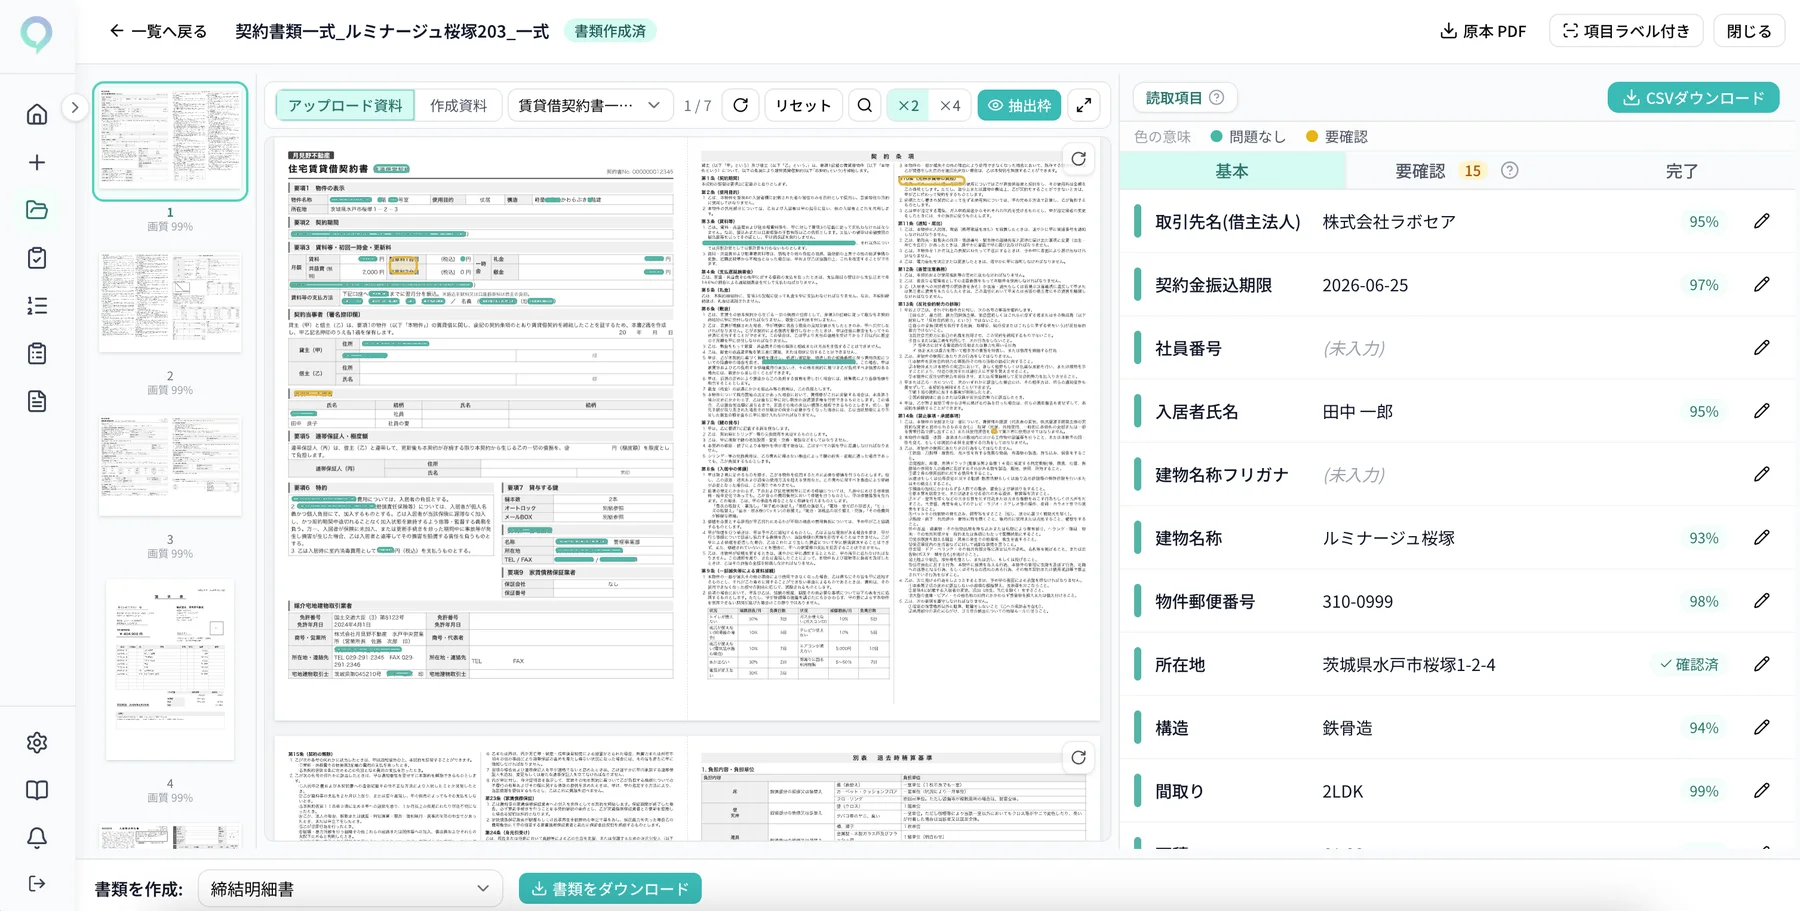Viewport: 1800px width, 911px height.
Task: Edit the 社員番号 field pencil
Action: pyautogui.click(x=1762, y=348)
